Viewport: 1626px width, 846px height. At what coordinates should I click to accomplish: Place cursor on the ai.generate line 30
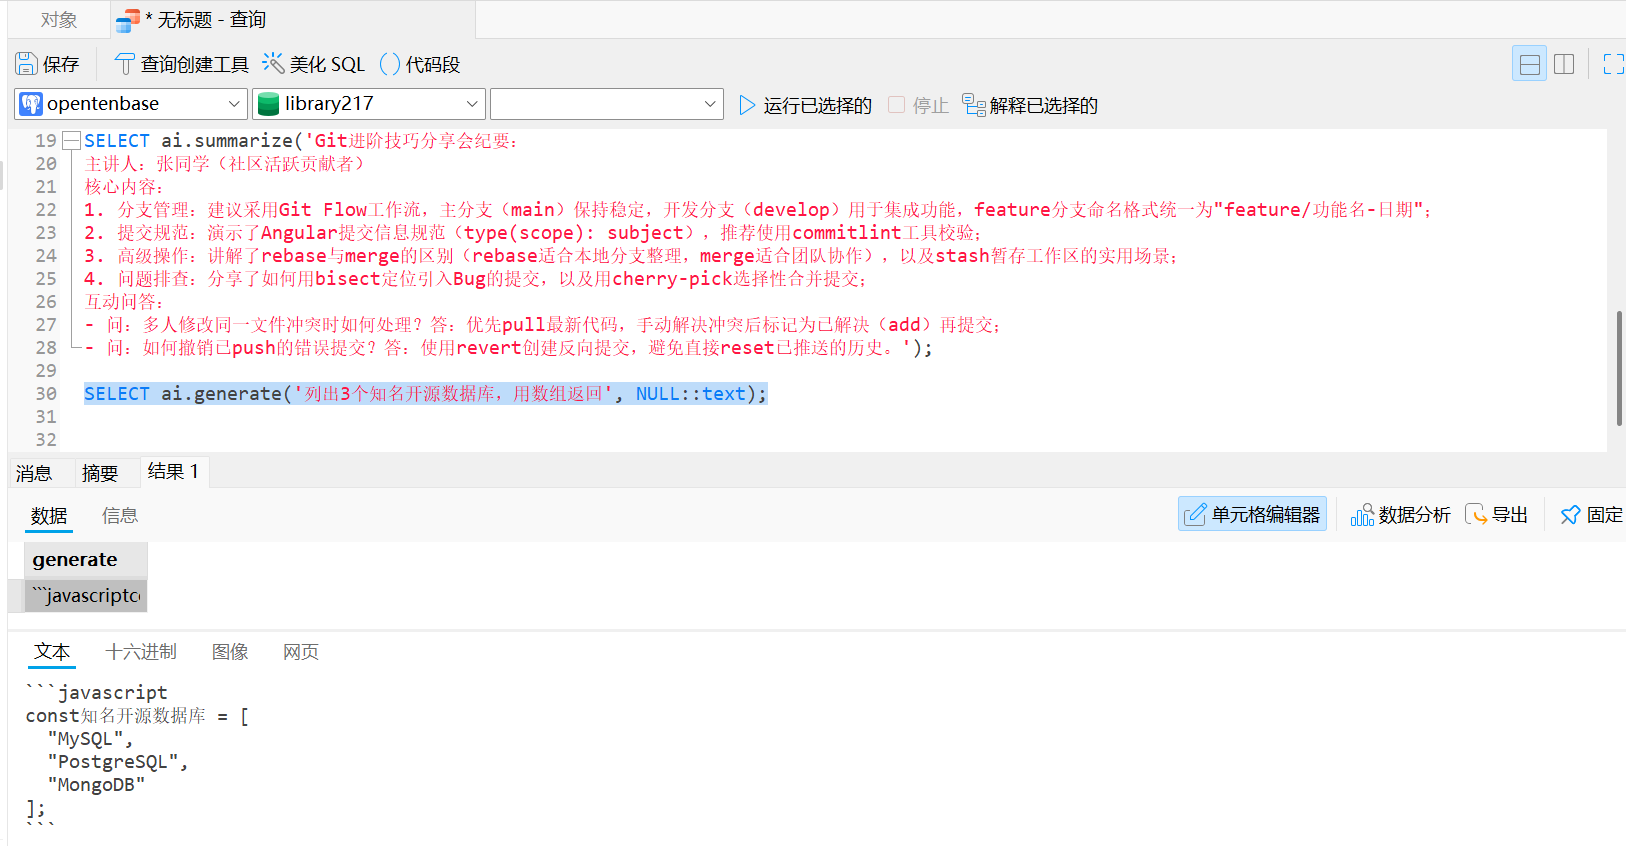coord(425,394)
